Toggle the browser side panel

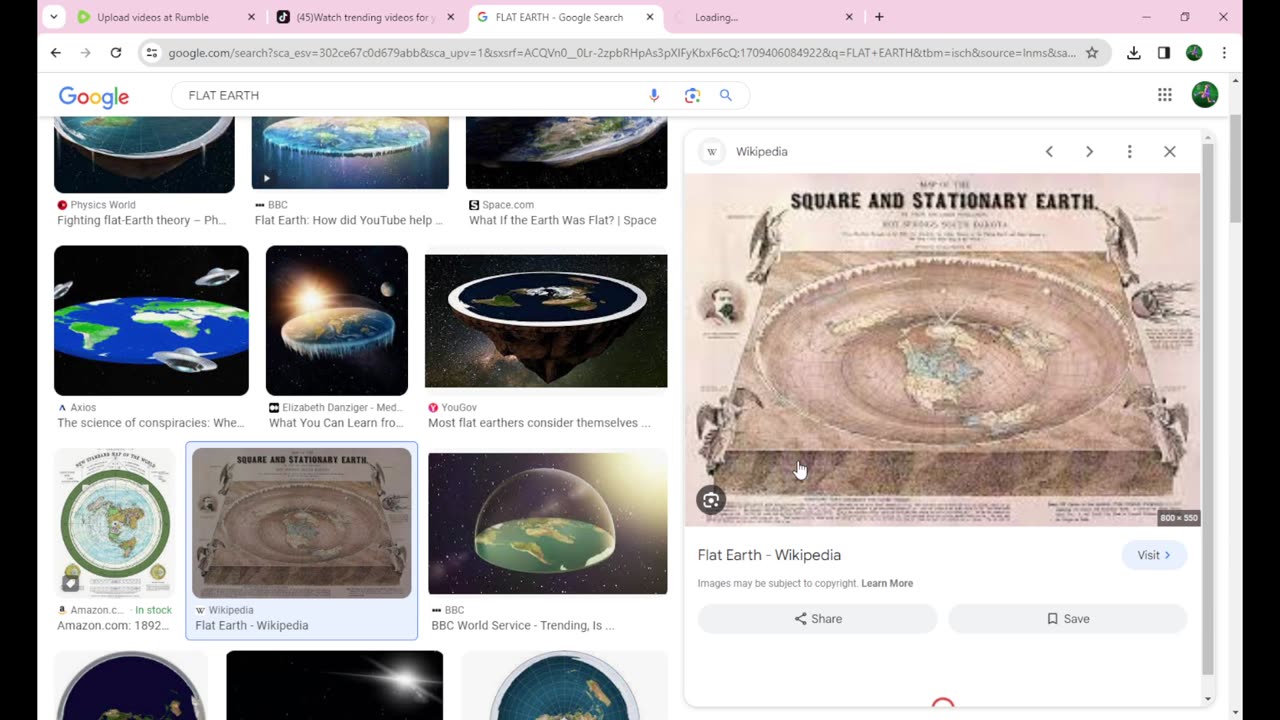[1164, 53]
